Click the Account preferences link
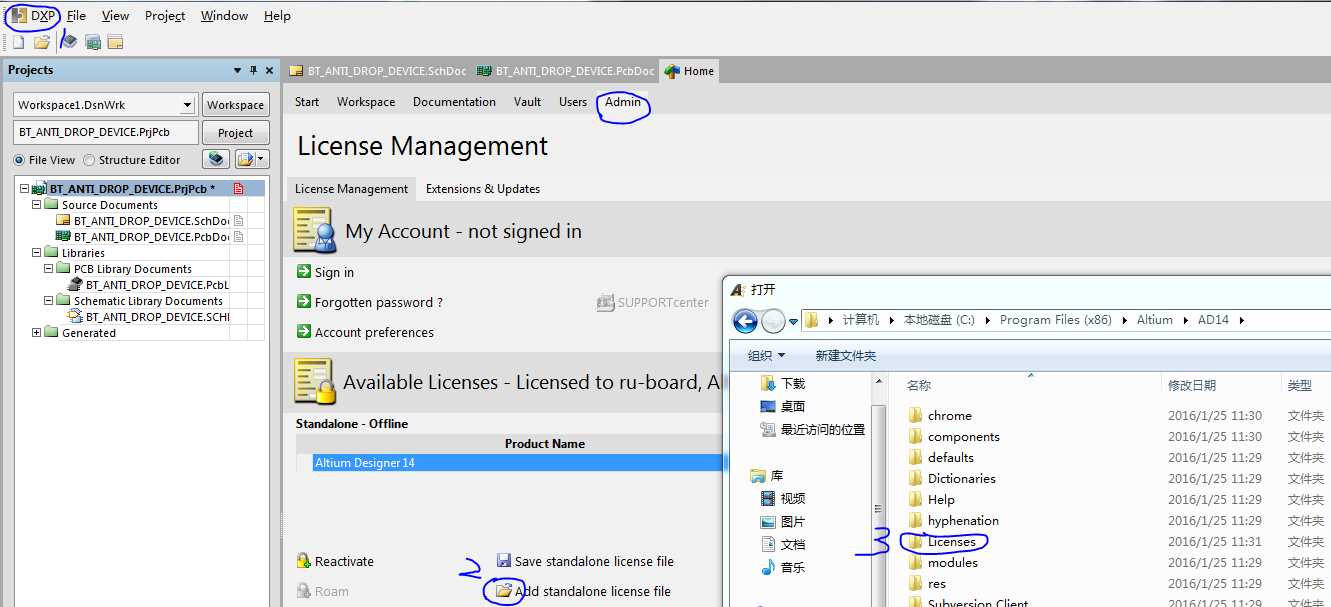 coord(366,332)
